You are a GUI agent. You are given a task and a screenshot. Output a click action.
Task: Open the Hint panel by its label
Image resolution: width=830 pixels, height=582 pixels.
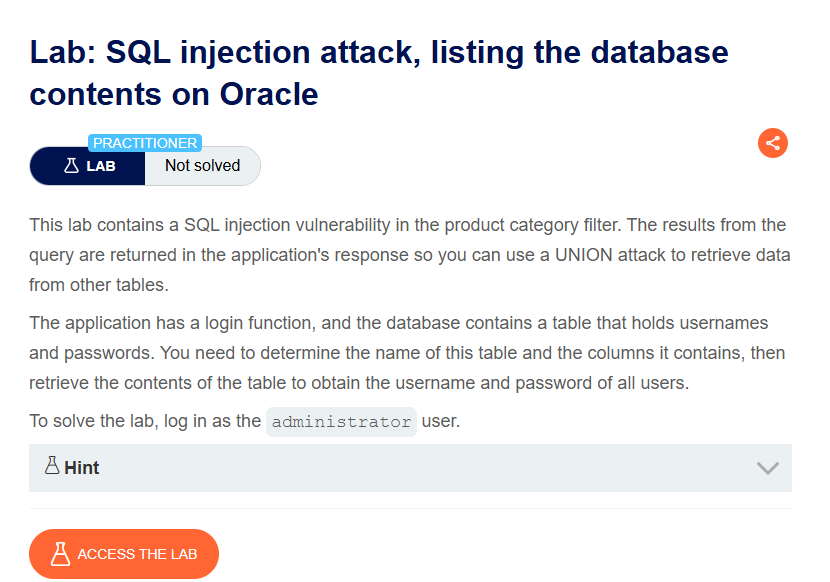coord(82,468)
